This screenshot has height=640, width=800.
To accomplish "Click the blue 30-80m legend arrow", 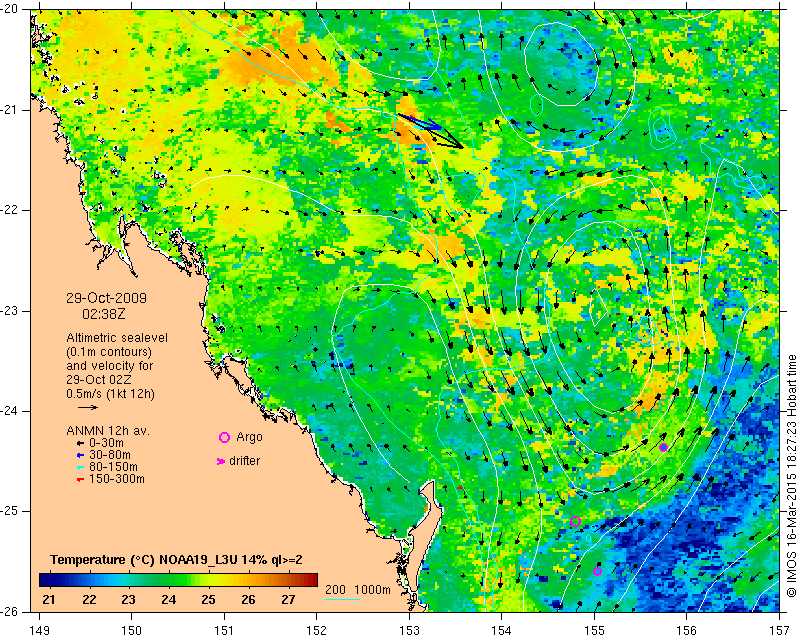I will (80, 455).
